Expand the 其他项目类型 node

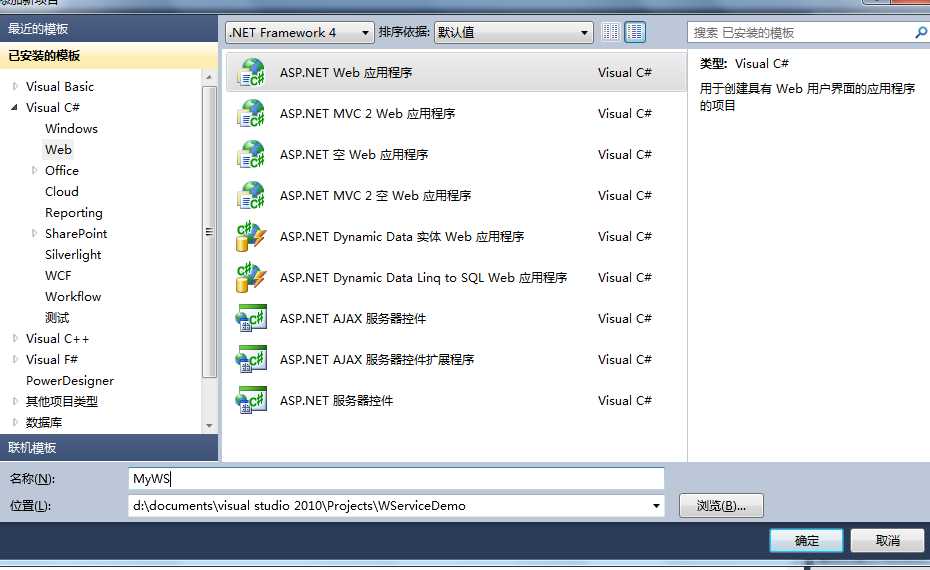point(15,402)
